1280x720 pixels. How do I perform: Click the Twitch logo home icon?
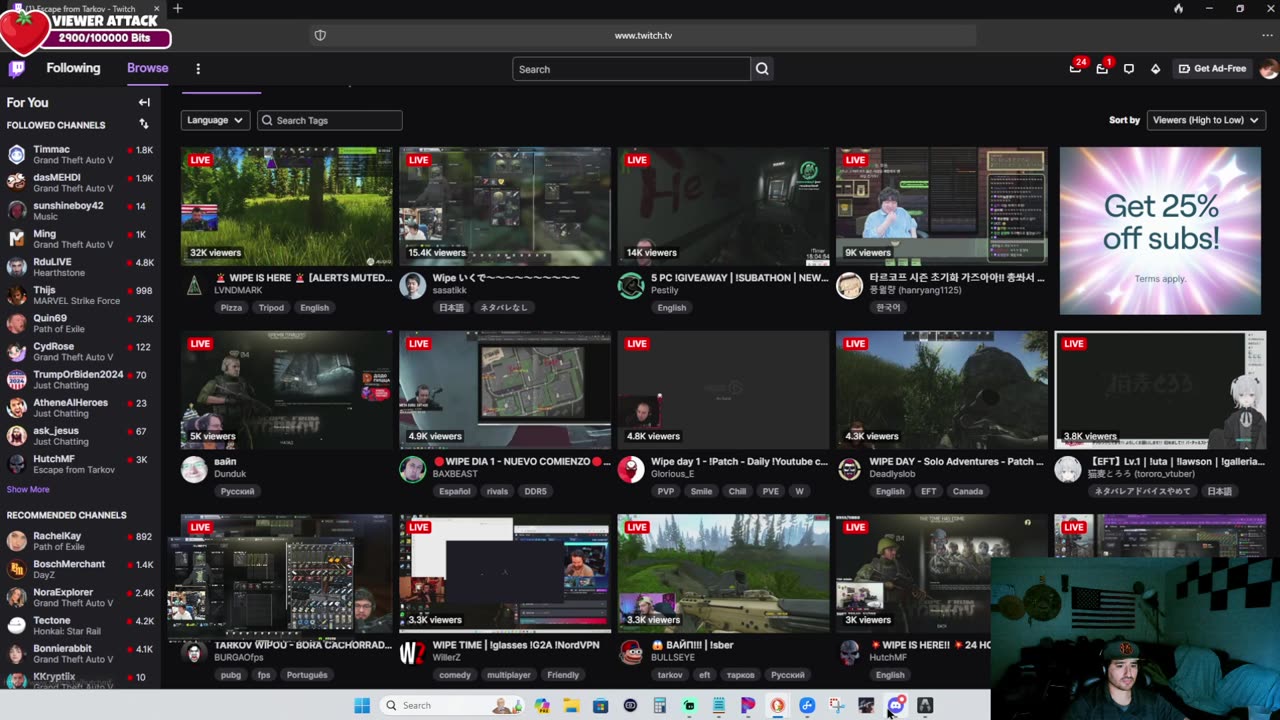pos(17,68)
